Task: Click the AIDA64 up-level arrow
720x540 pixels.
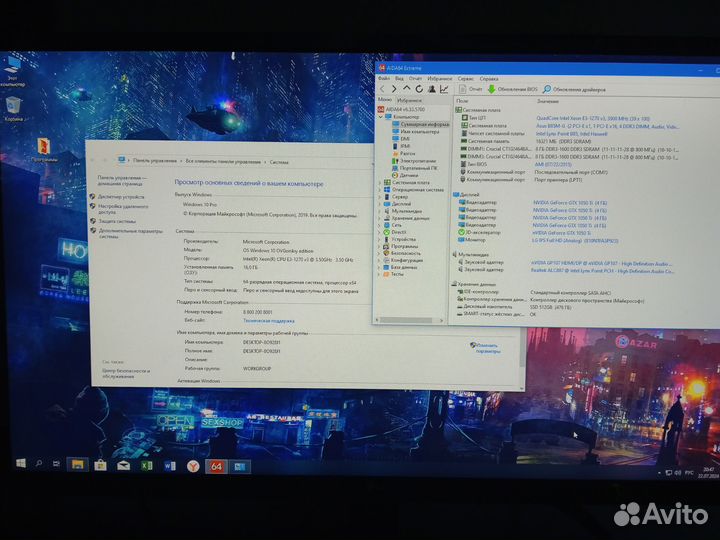Action: click(x=406, y=89)
